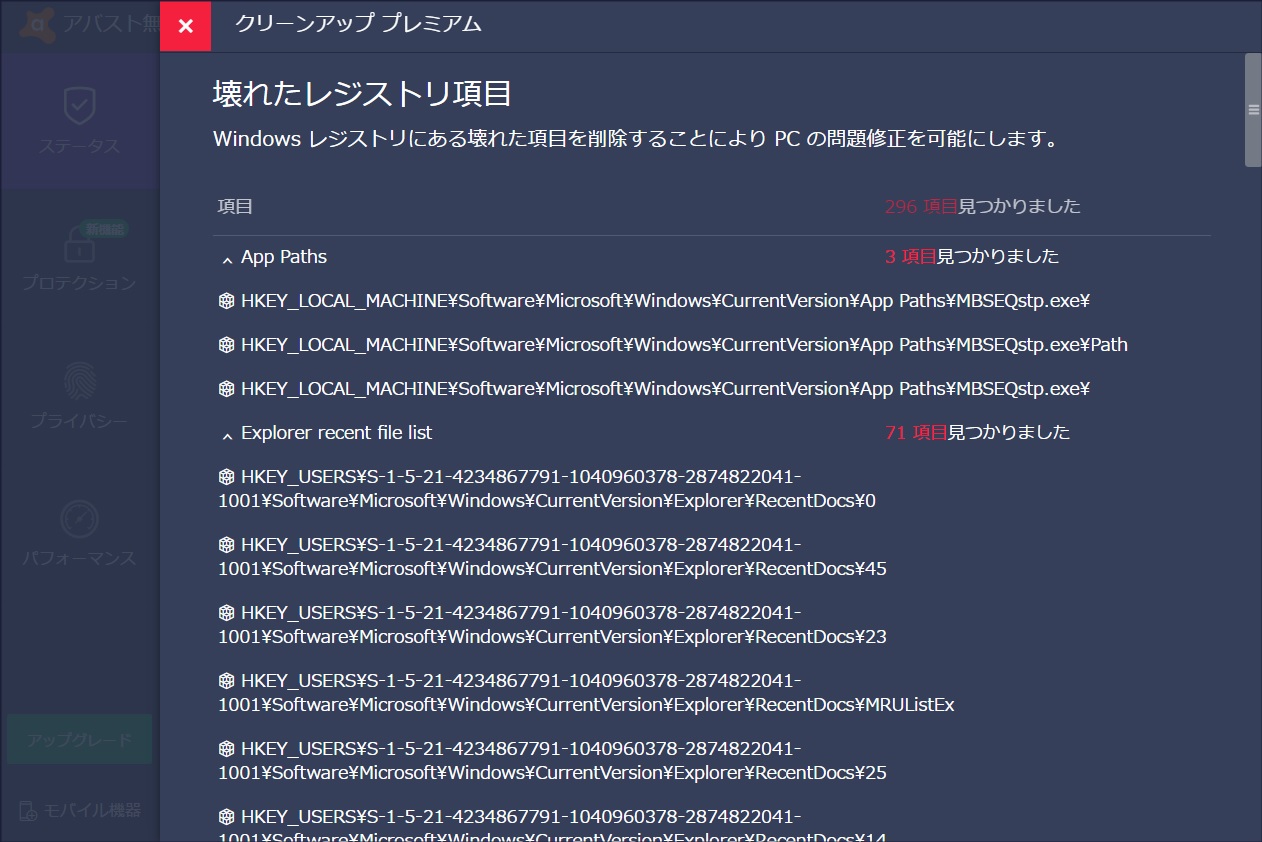
Task: Click registry icon beside RecentDocs¥25 entry
Action: [227, 749]
